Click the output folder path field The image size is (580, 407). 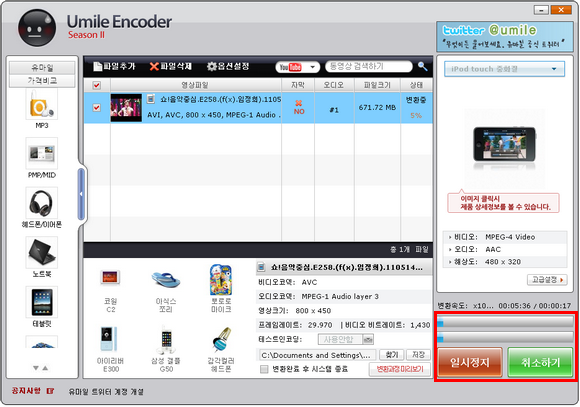(x=318, y=355)
